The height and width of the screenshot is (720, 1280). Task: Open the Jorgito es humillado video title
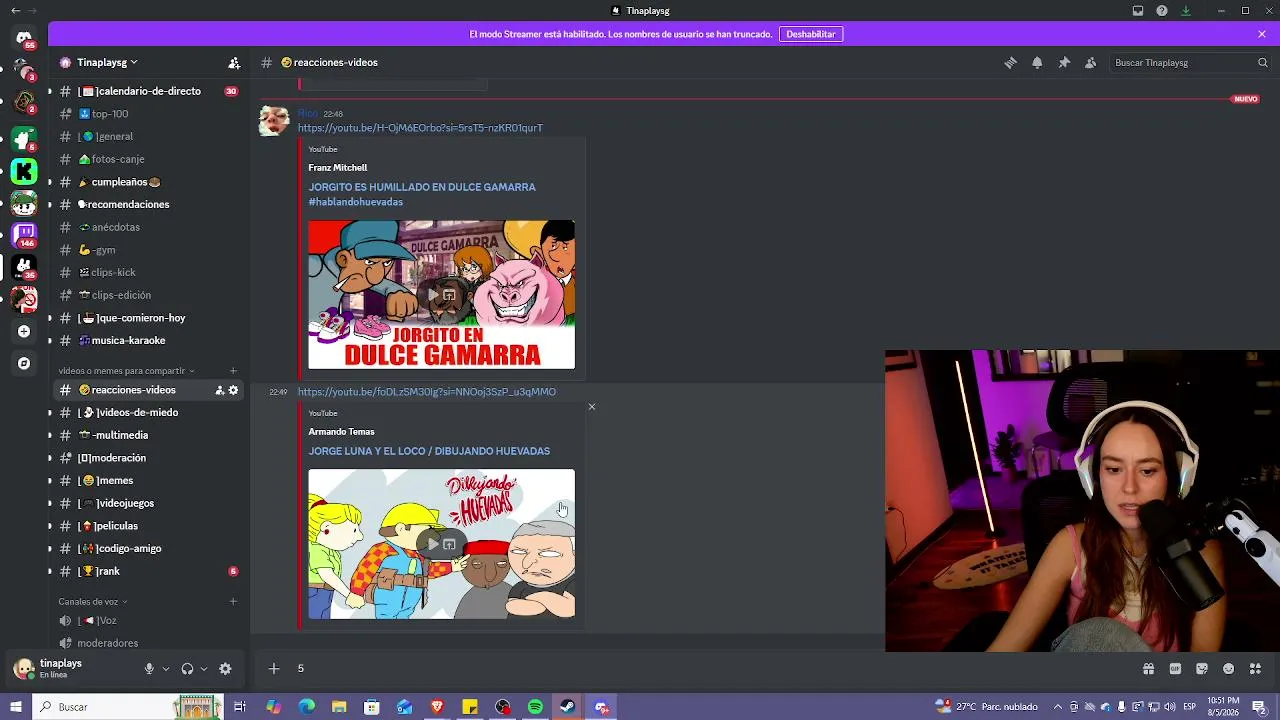tap(422, 194)
